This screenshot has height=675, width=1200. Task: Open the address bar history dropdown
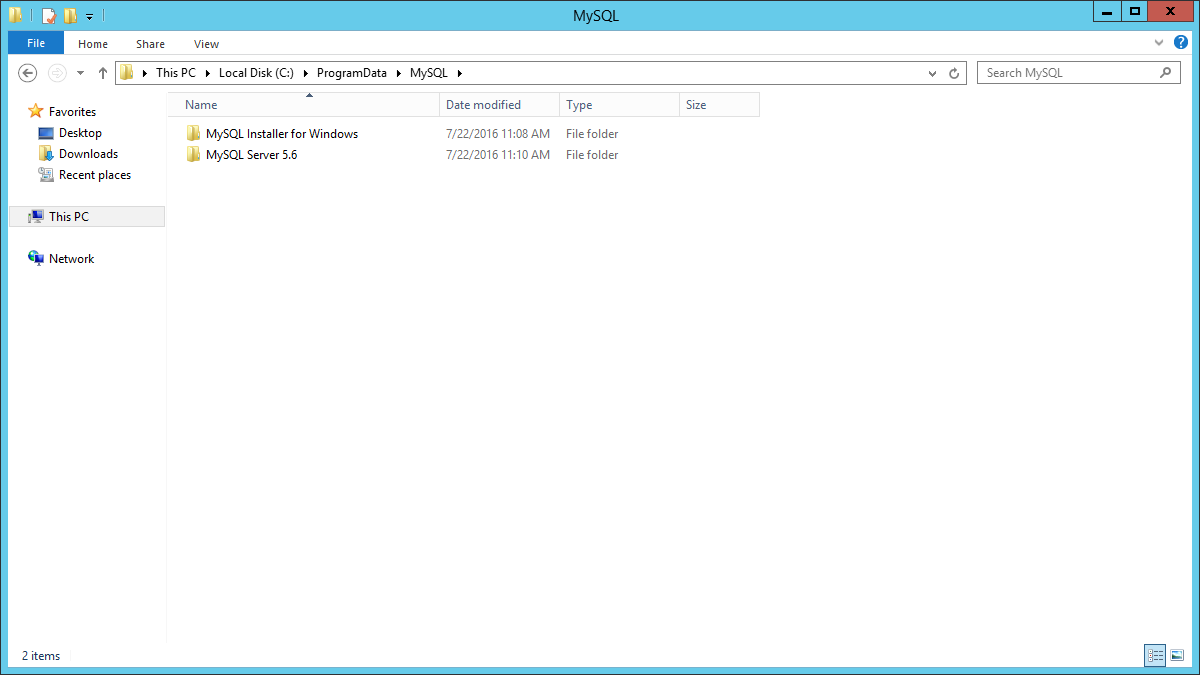point(932,73)
